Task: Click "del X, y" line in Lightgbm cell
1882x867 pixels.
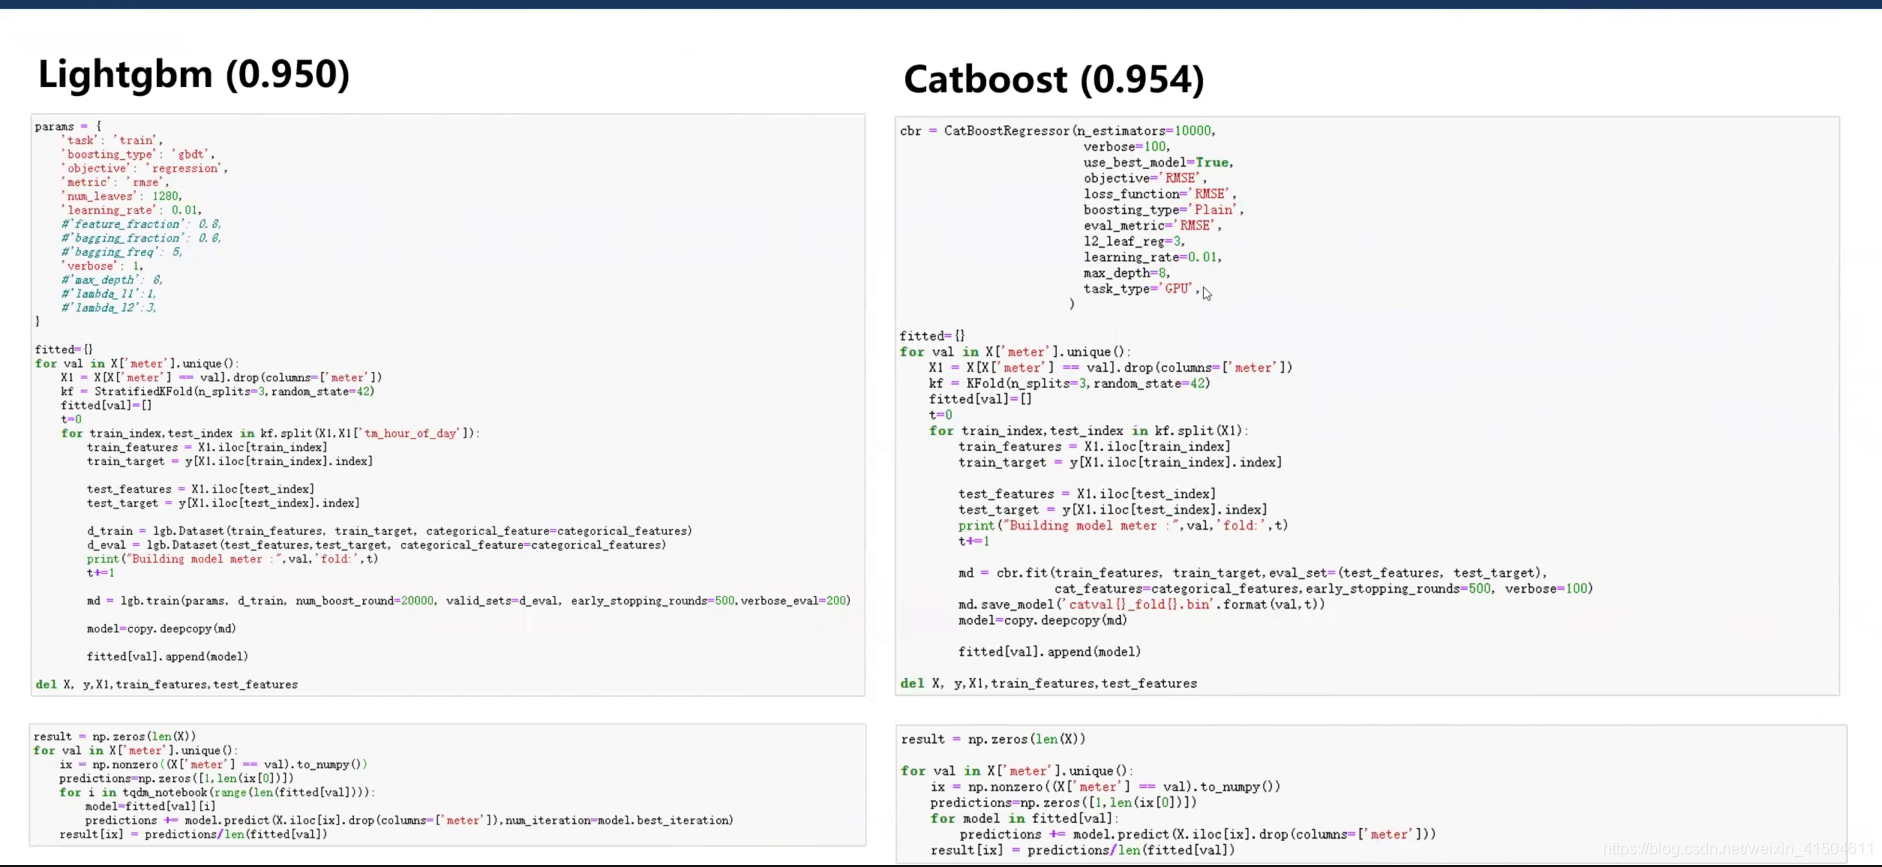Action: [166, 685]
